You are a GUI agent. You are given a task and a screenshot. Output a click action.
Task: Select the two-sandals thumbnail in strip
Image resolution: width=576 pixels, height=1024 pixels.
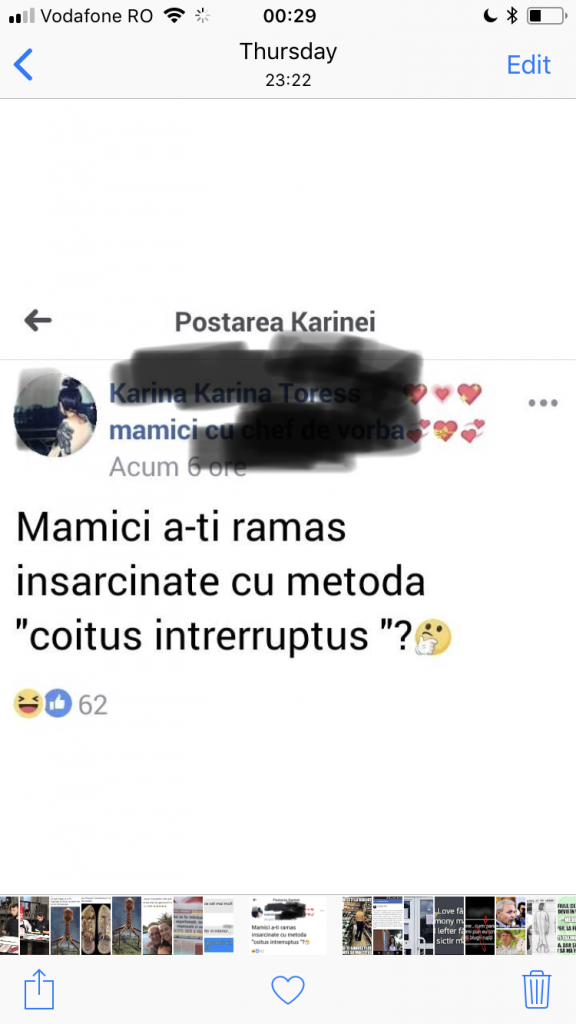[x=95, y=925]
